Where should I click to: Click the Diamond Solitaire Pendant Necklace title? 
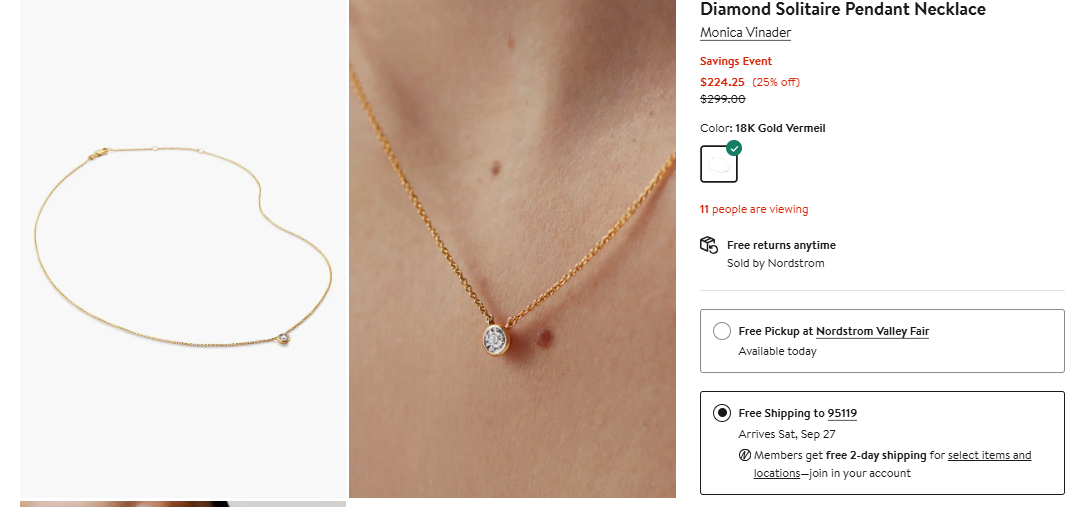click(x=842, y=10)
